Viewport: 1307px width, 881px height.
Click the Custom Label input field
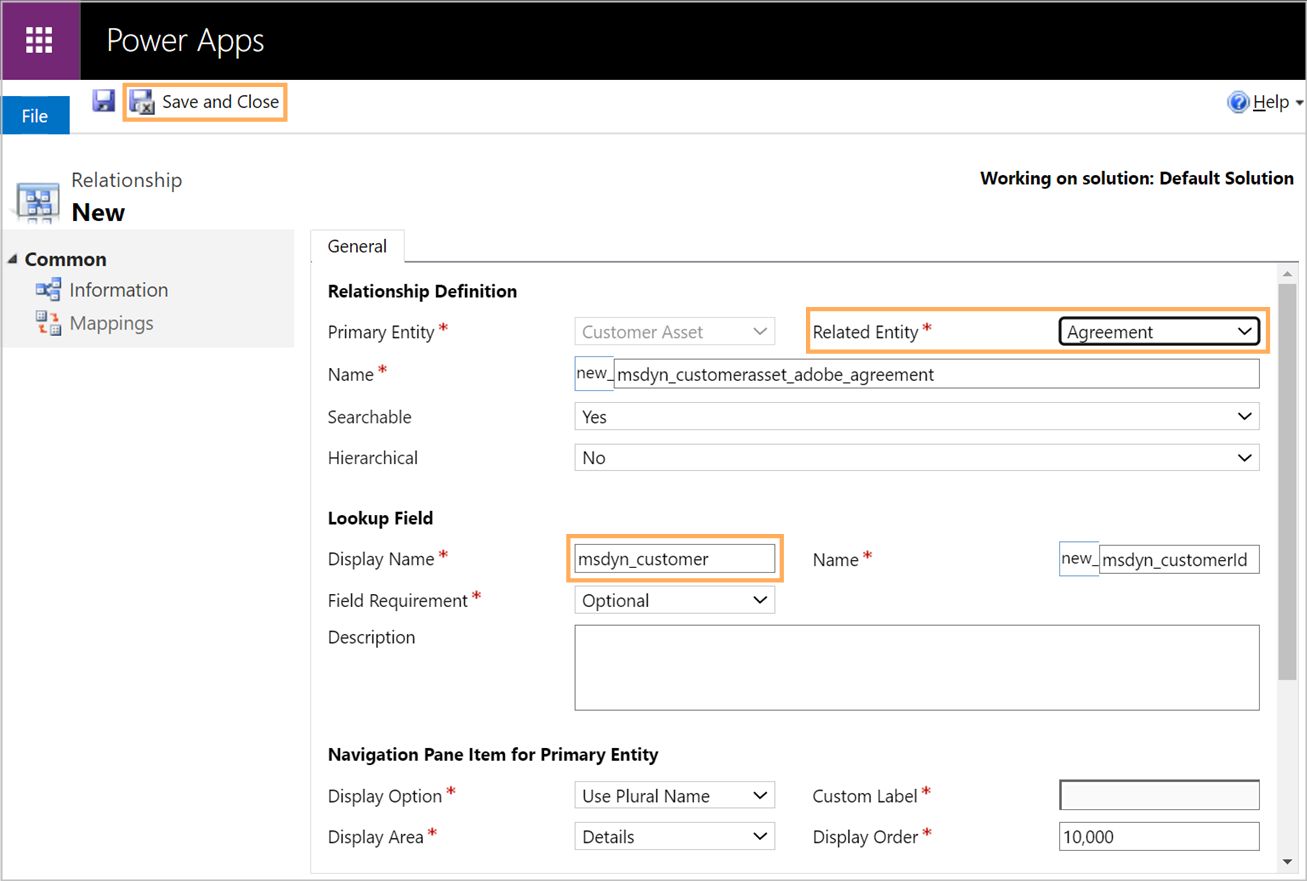click(x=1159, y=796)
